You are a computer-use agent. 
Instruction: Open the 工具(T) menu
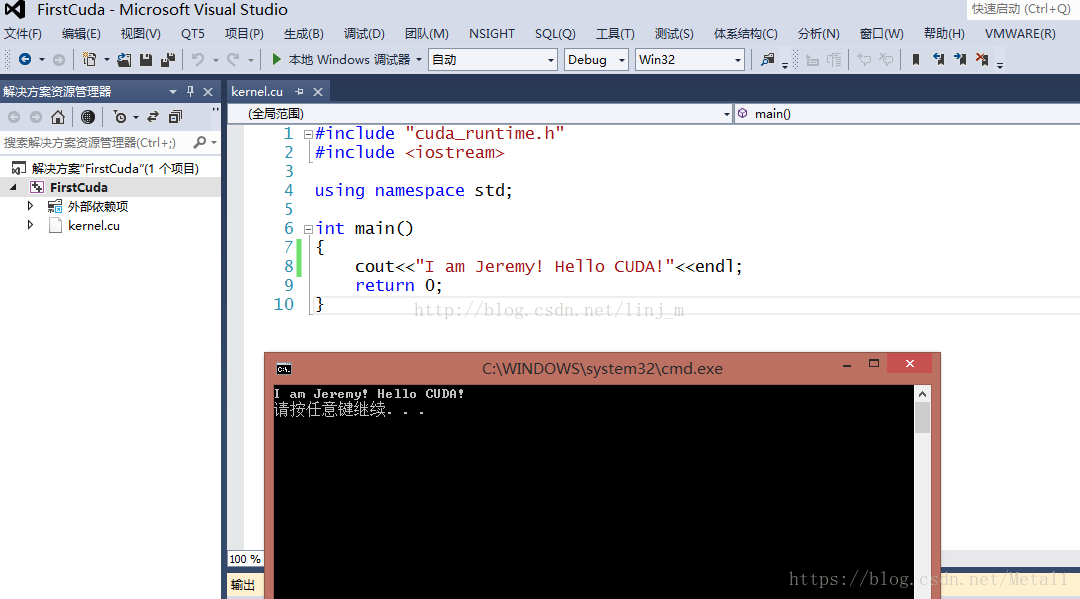[615, 34]
